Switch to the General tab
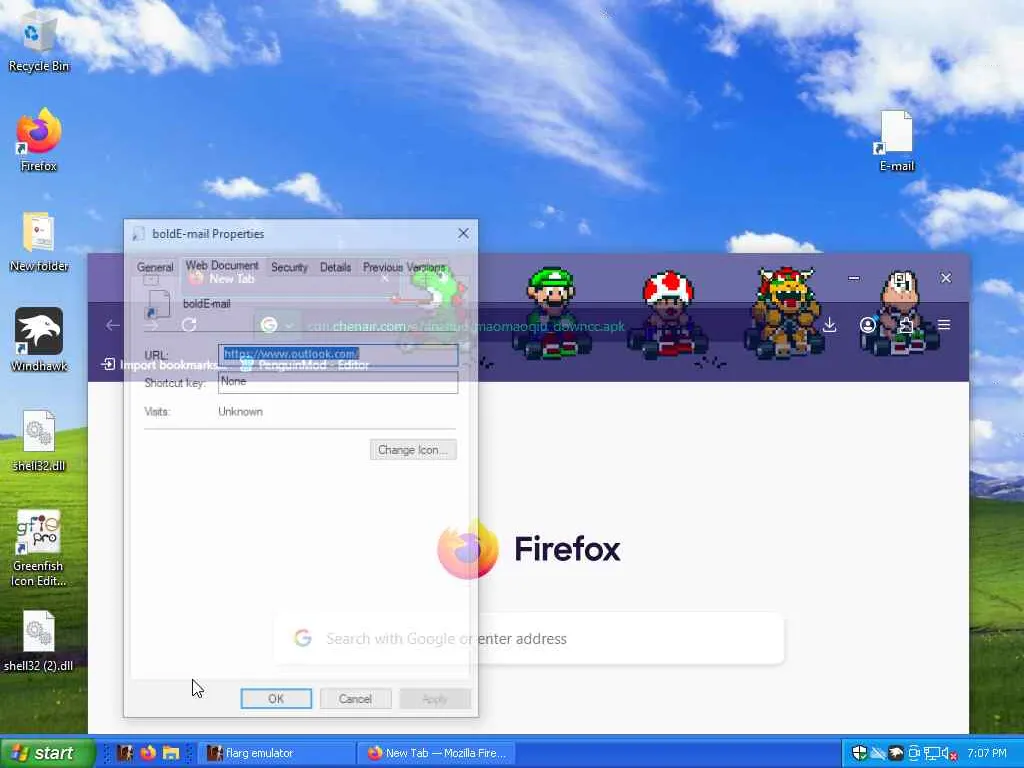This screenshot has height=768, width=1024. (155, 267)
